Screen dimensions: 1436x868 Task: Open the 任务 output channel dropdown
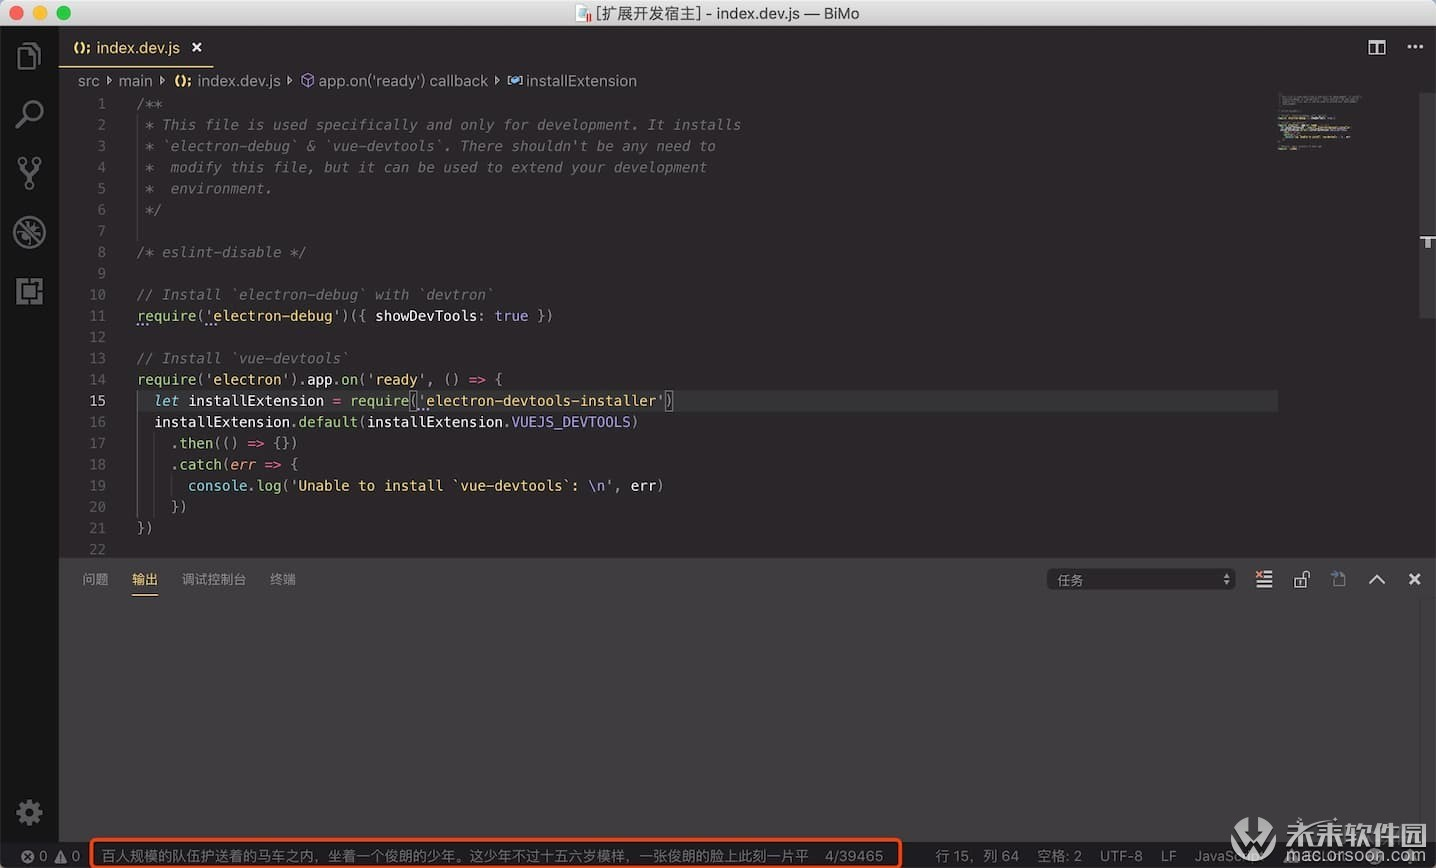[x=1140, y=579]
